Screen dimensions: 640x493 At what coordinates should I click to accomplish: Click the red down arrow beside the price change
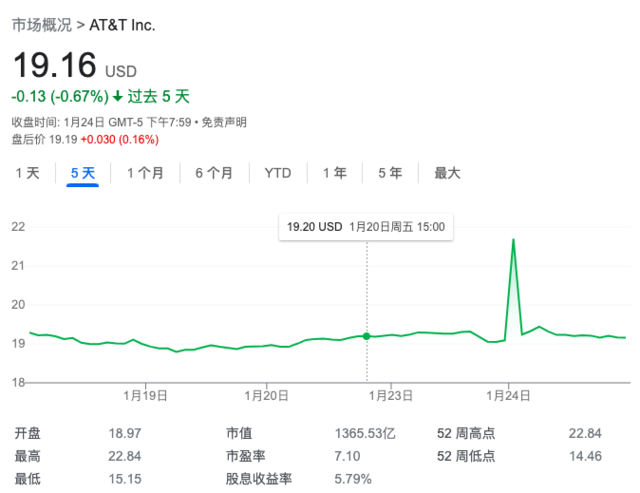118,97
